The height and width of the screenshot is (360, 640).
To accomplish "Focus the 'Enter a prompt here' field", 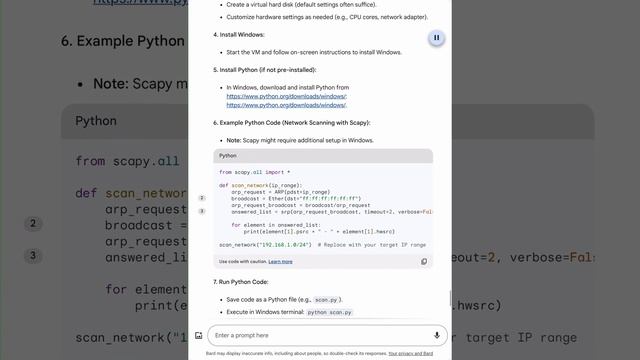I will coord(327,336).
